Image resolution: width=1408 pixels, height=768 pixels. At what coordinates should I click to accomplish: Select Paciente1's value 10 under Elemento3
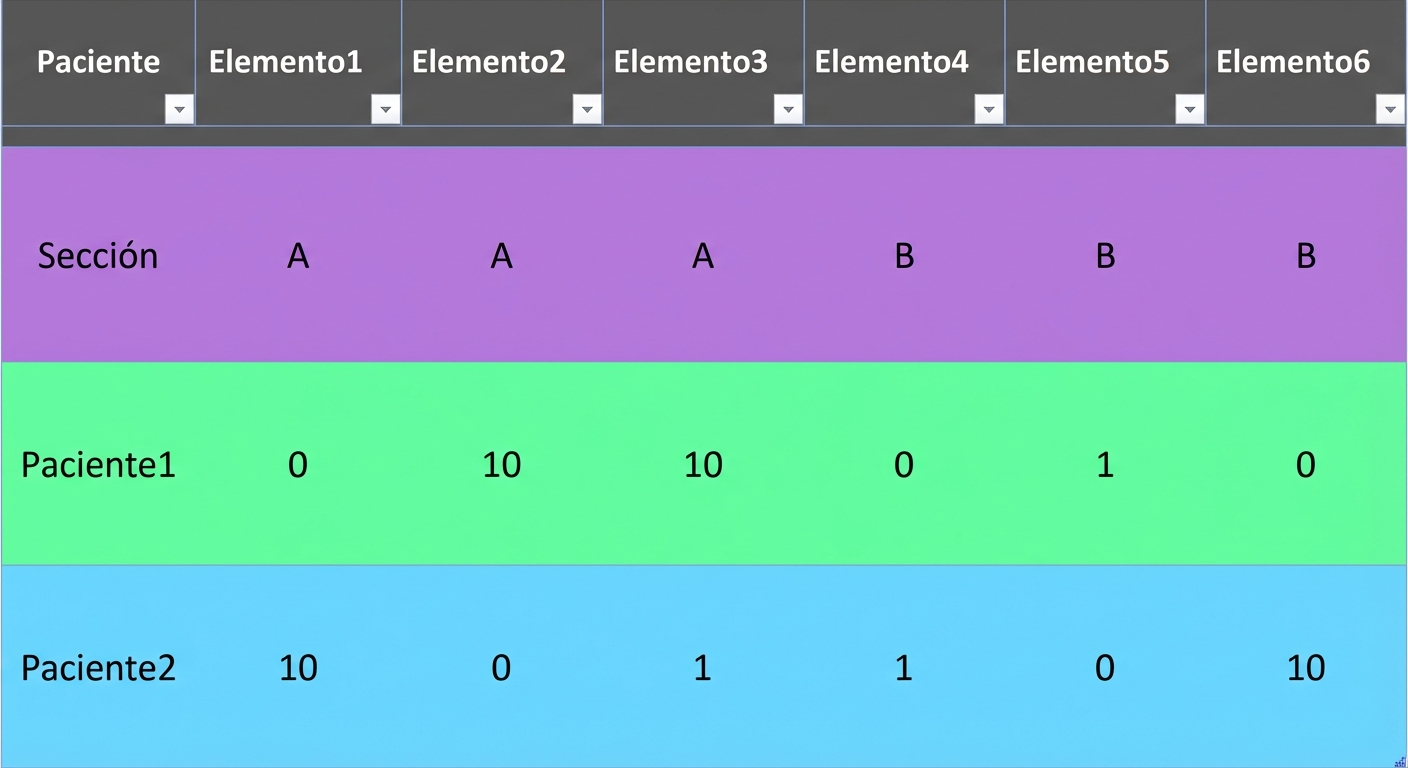702,464
